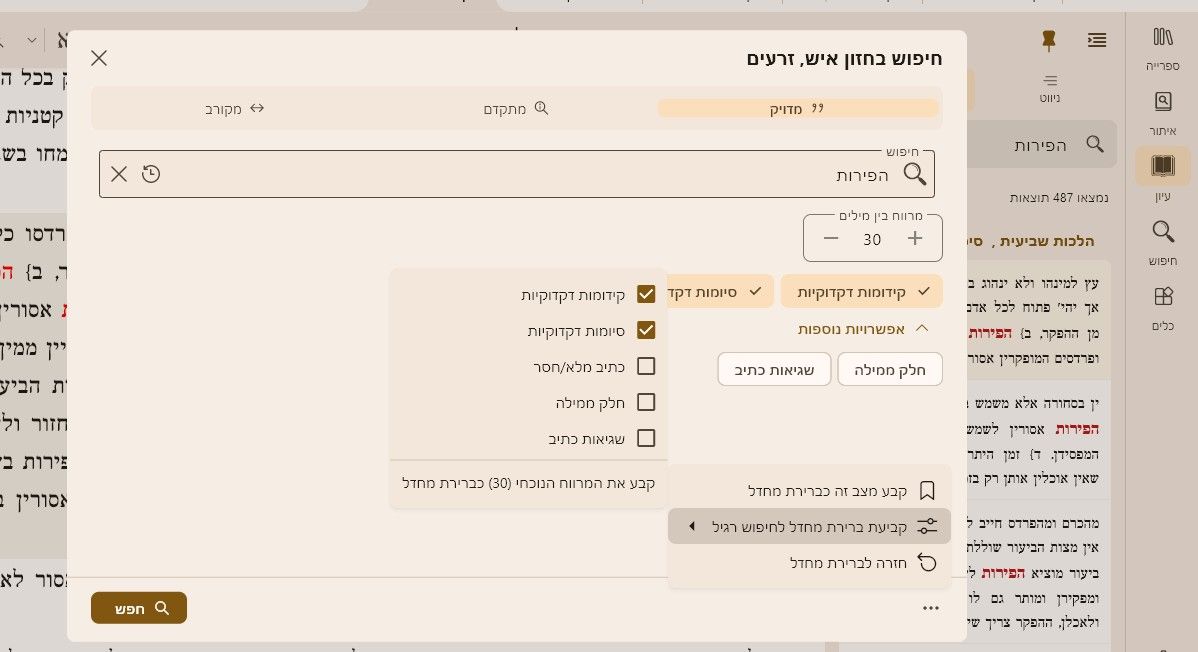Click the text list icon near pin
1198x652 pixels.
point(1097,40)
